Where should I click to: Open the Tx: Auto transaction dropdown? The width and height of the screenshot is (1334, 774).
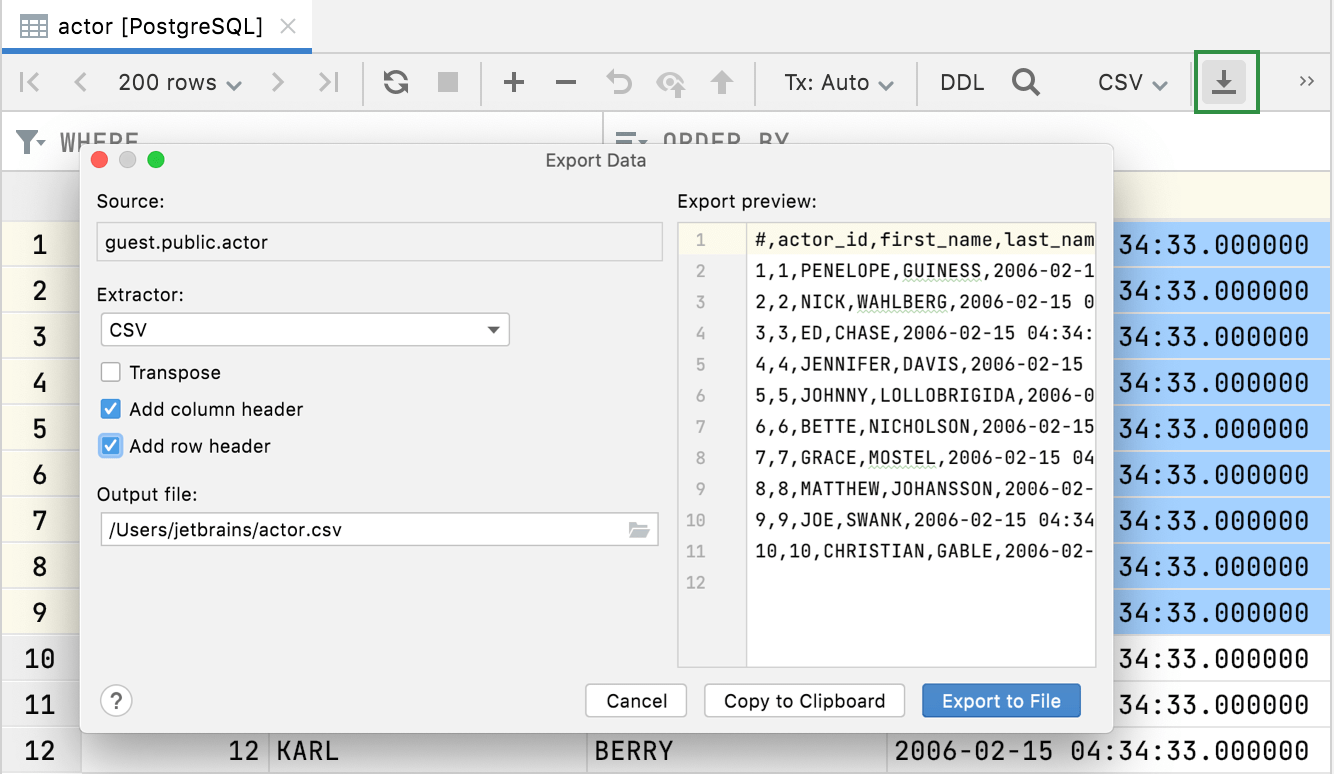point(836,82)
